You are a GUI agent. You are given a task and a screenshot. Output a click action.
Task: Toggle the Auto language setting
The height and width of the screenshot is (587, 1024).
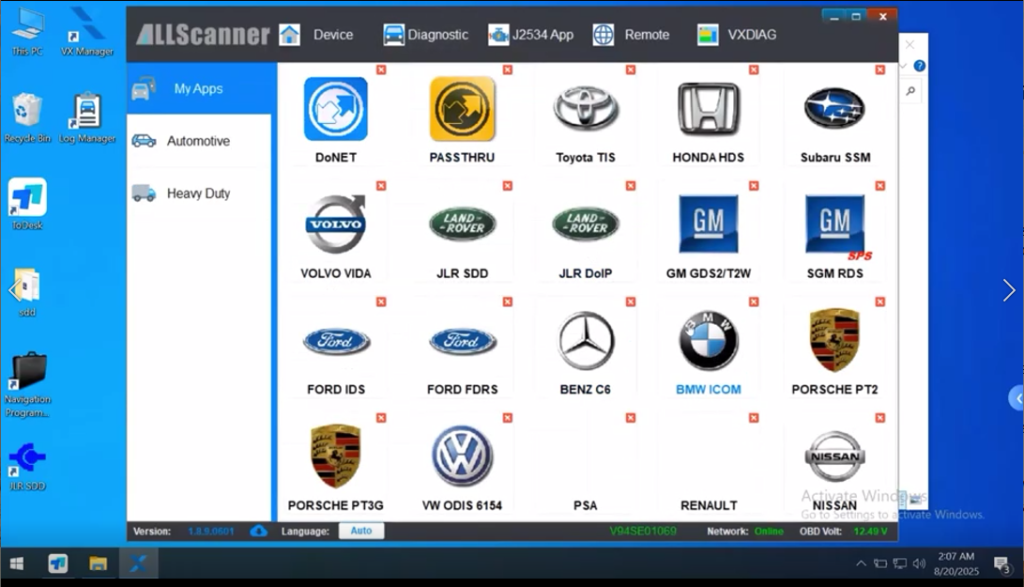[361, 531]
